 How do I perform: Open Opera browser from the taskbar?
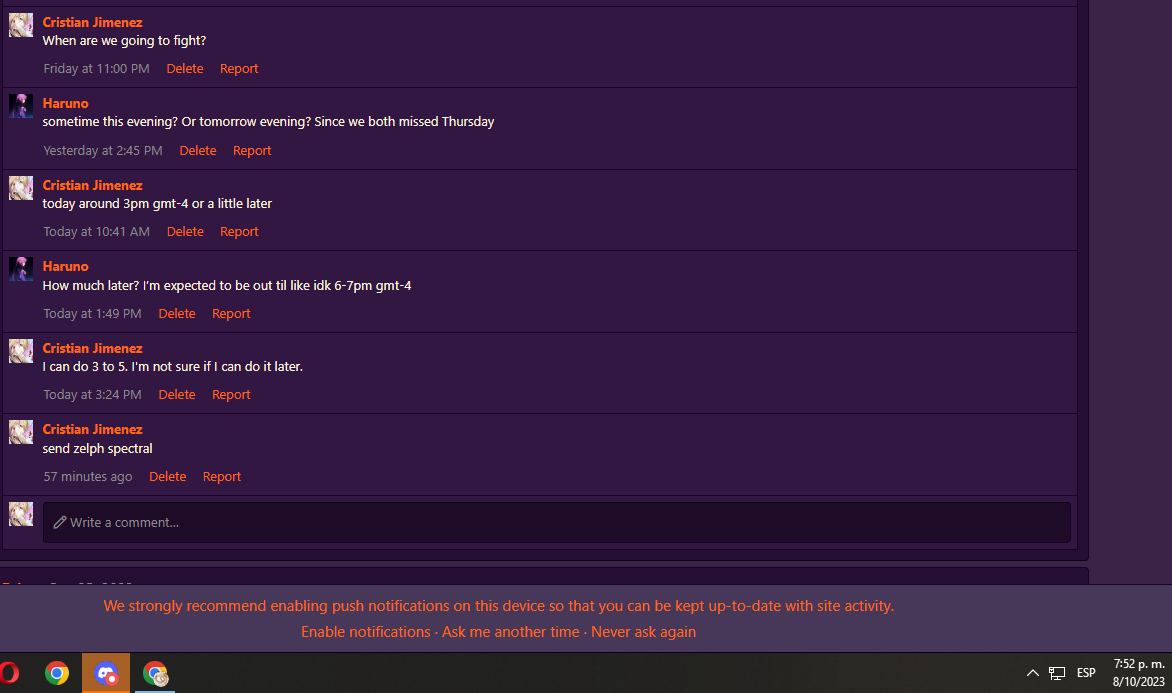coord(9,673)
